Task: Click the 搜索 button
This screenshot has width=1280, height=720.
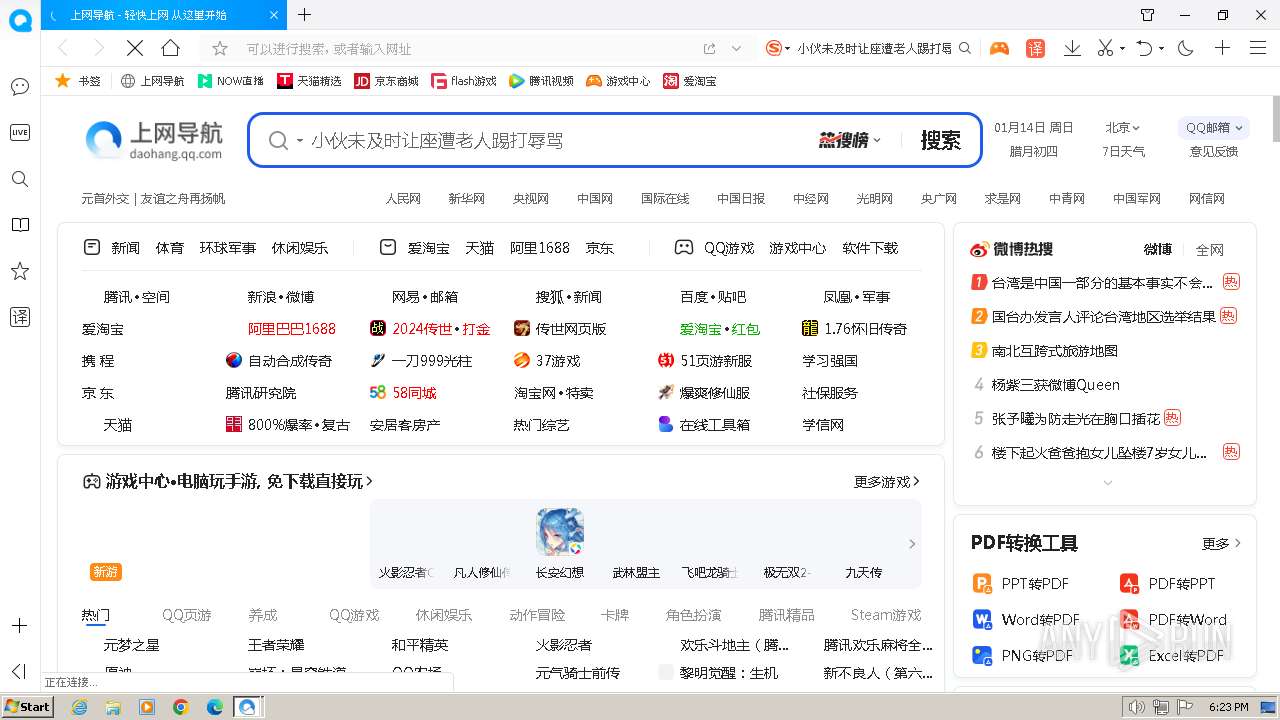Action: (940, 140)
